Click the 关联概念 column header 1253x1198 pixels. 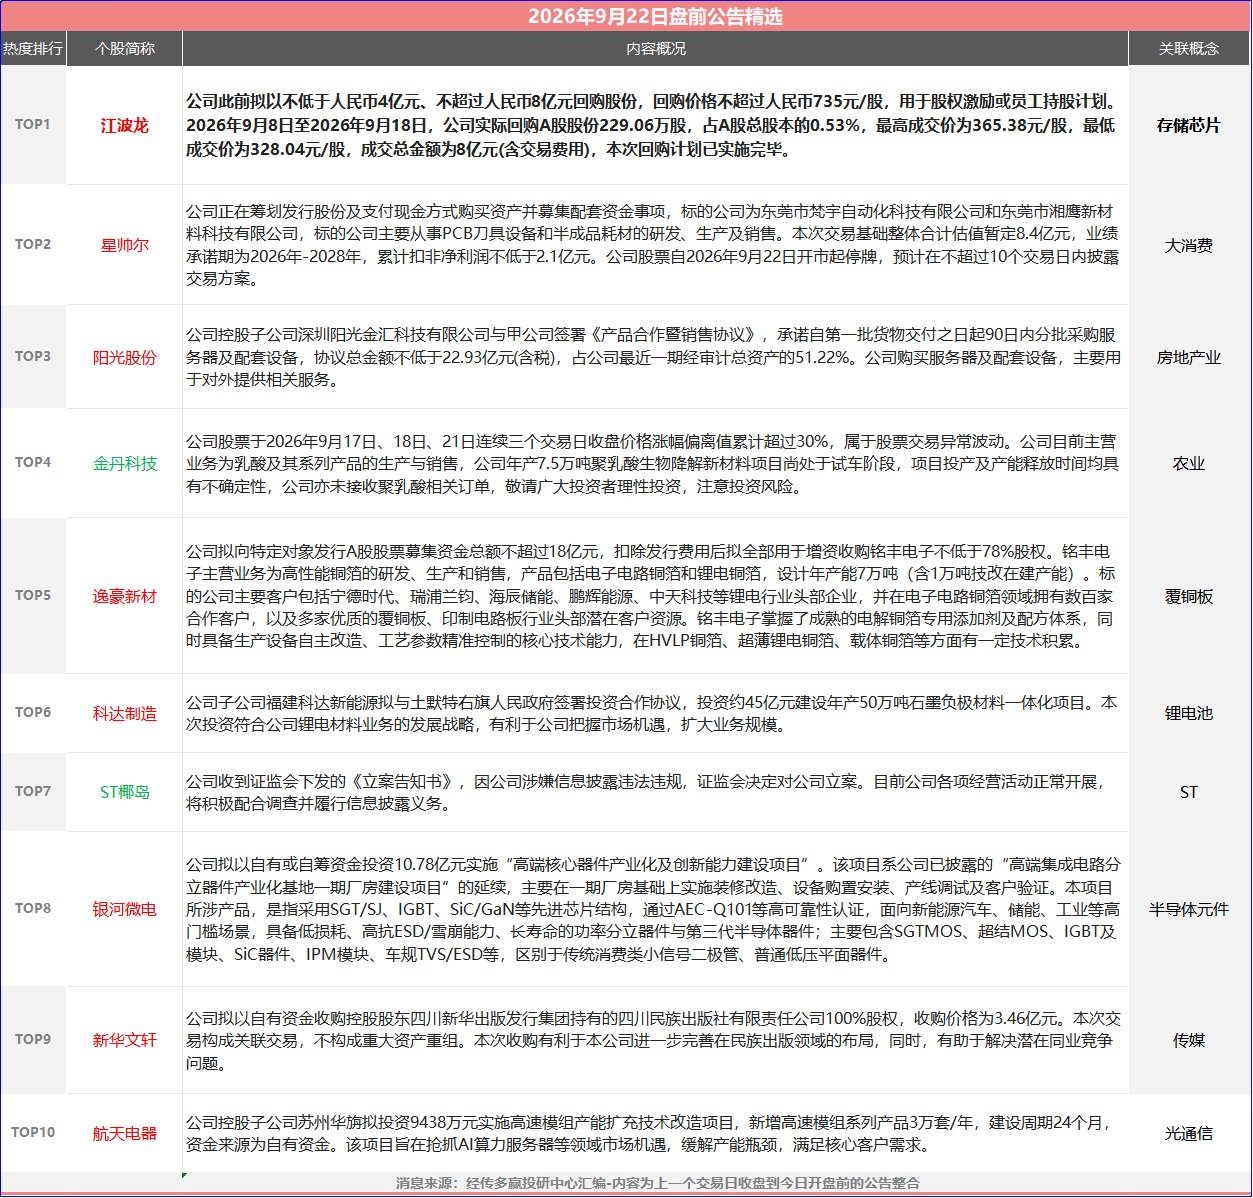coord(1189,48)
